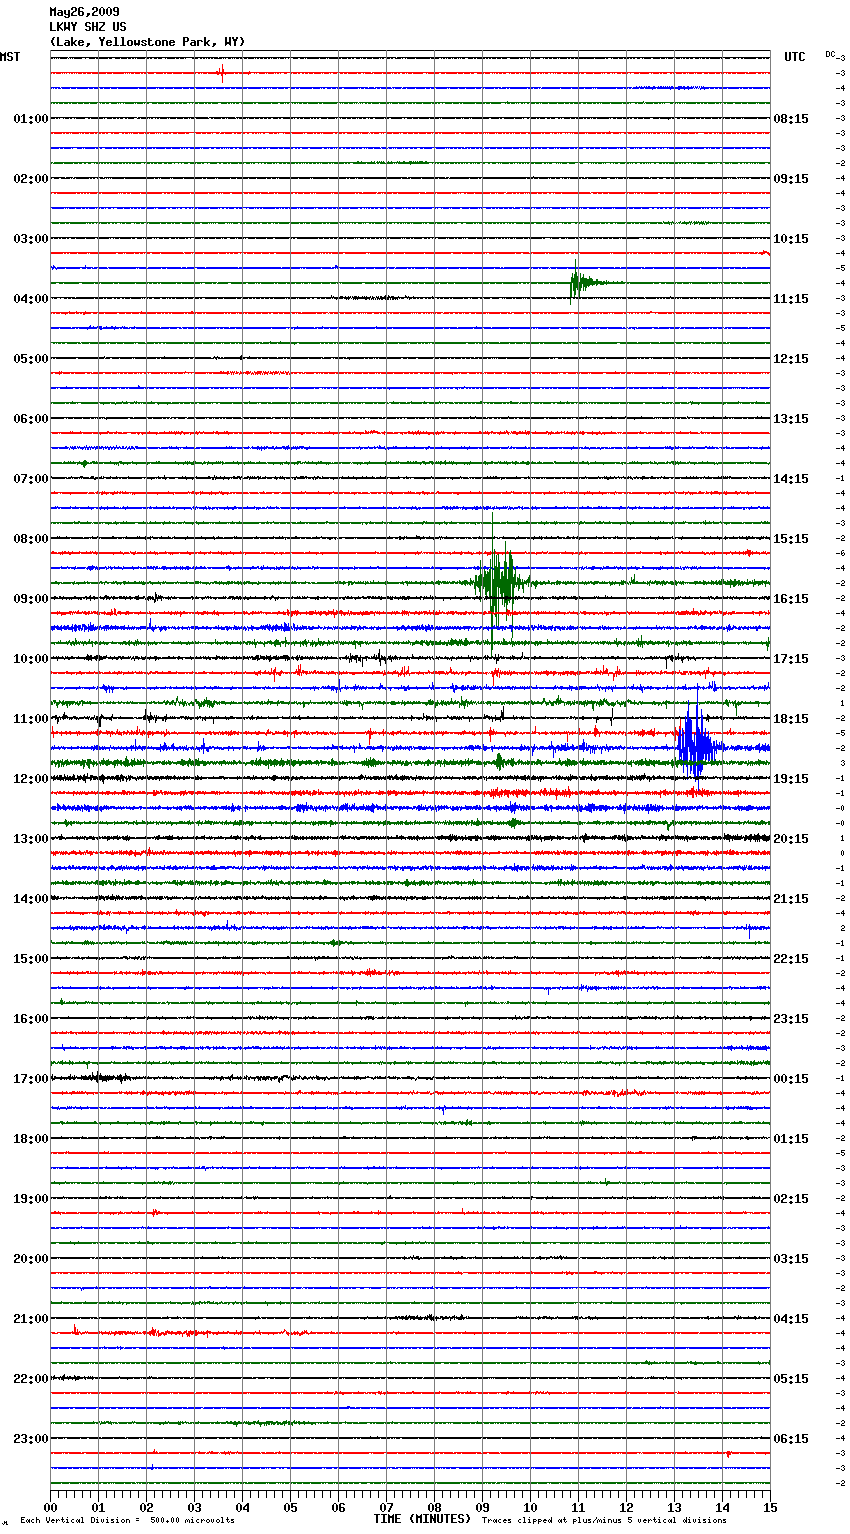This screenshot has width=850, height=1534.
Task: Click the UTC time label "21:15"
Action: tap(791, 899)
